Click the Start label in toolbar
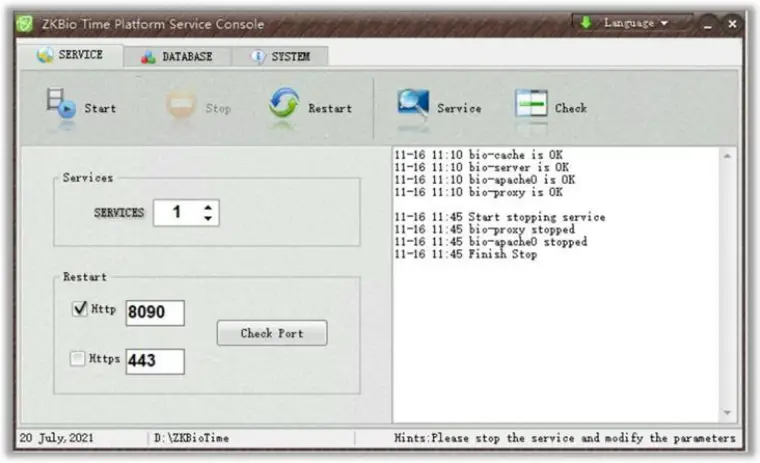This screenshot has width=760, height=463. coord(100,108)
